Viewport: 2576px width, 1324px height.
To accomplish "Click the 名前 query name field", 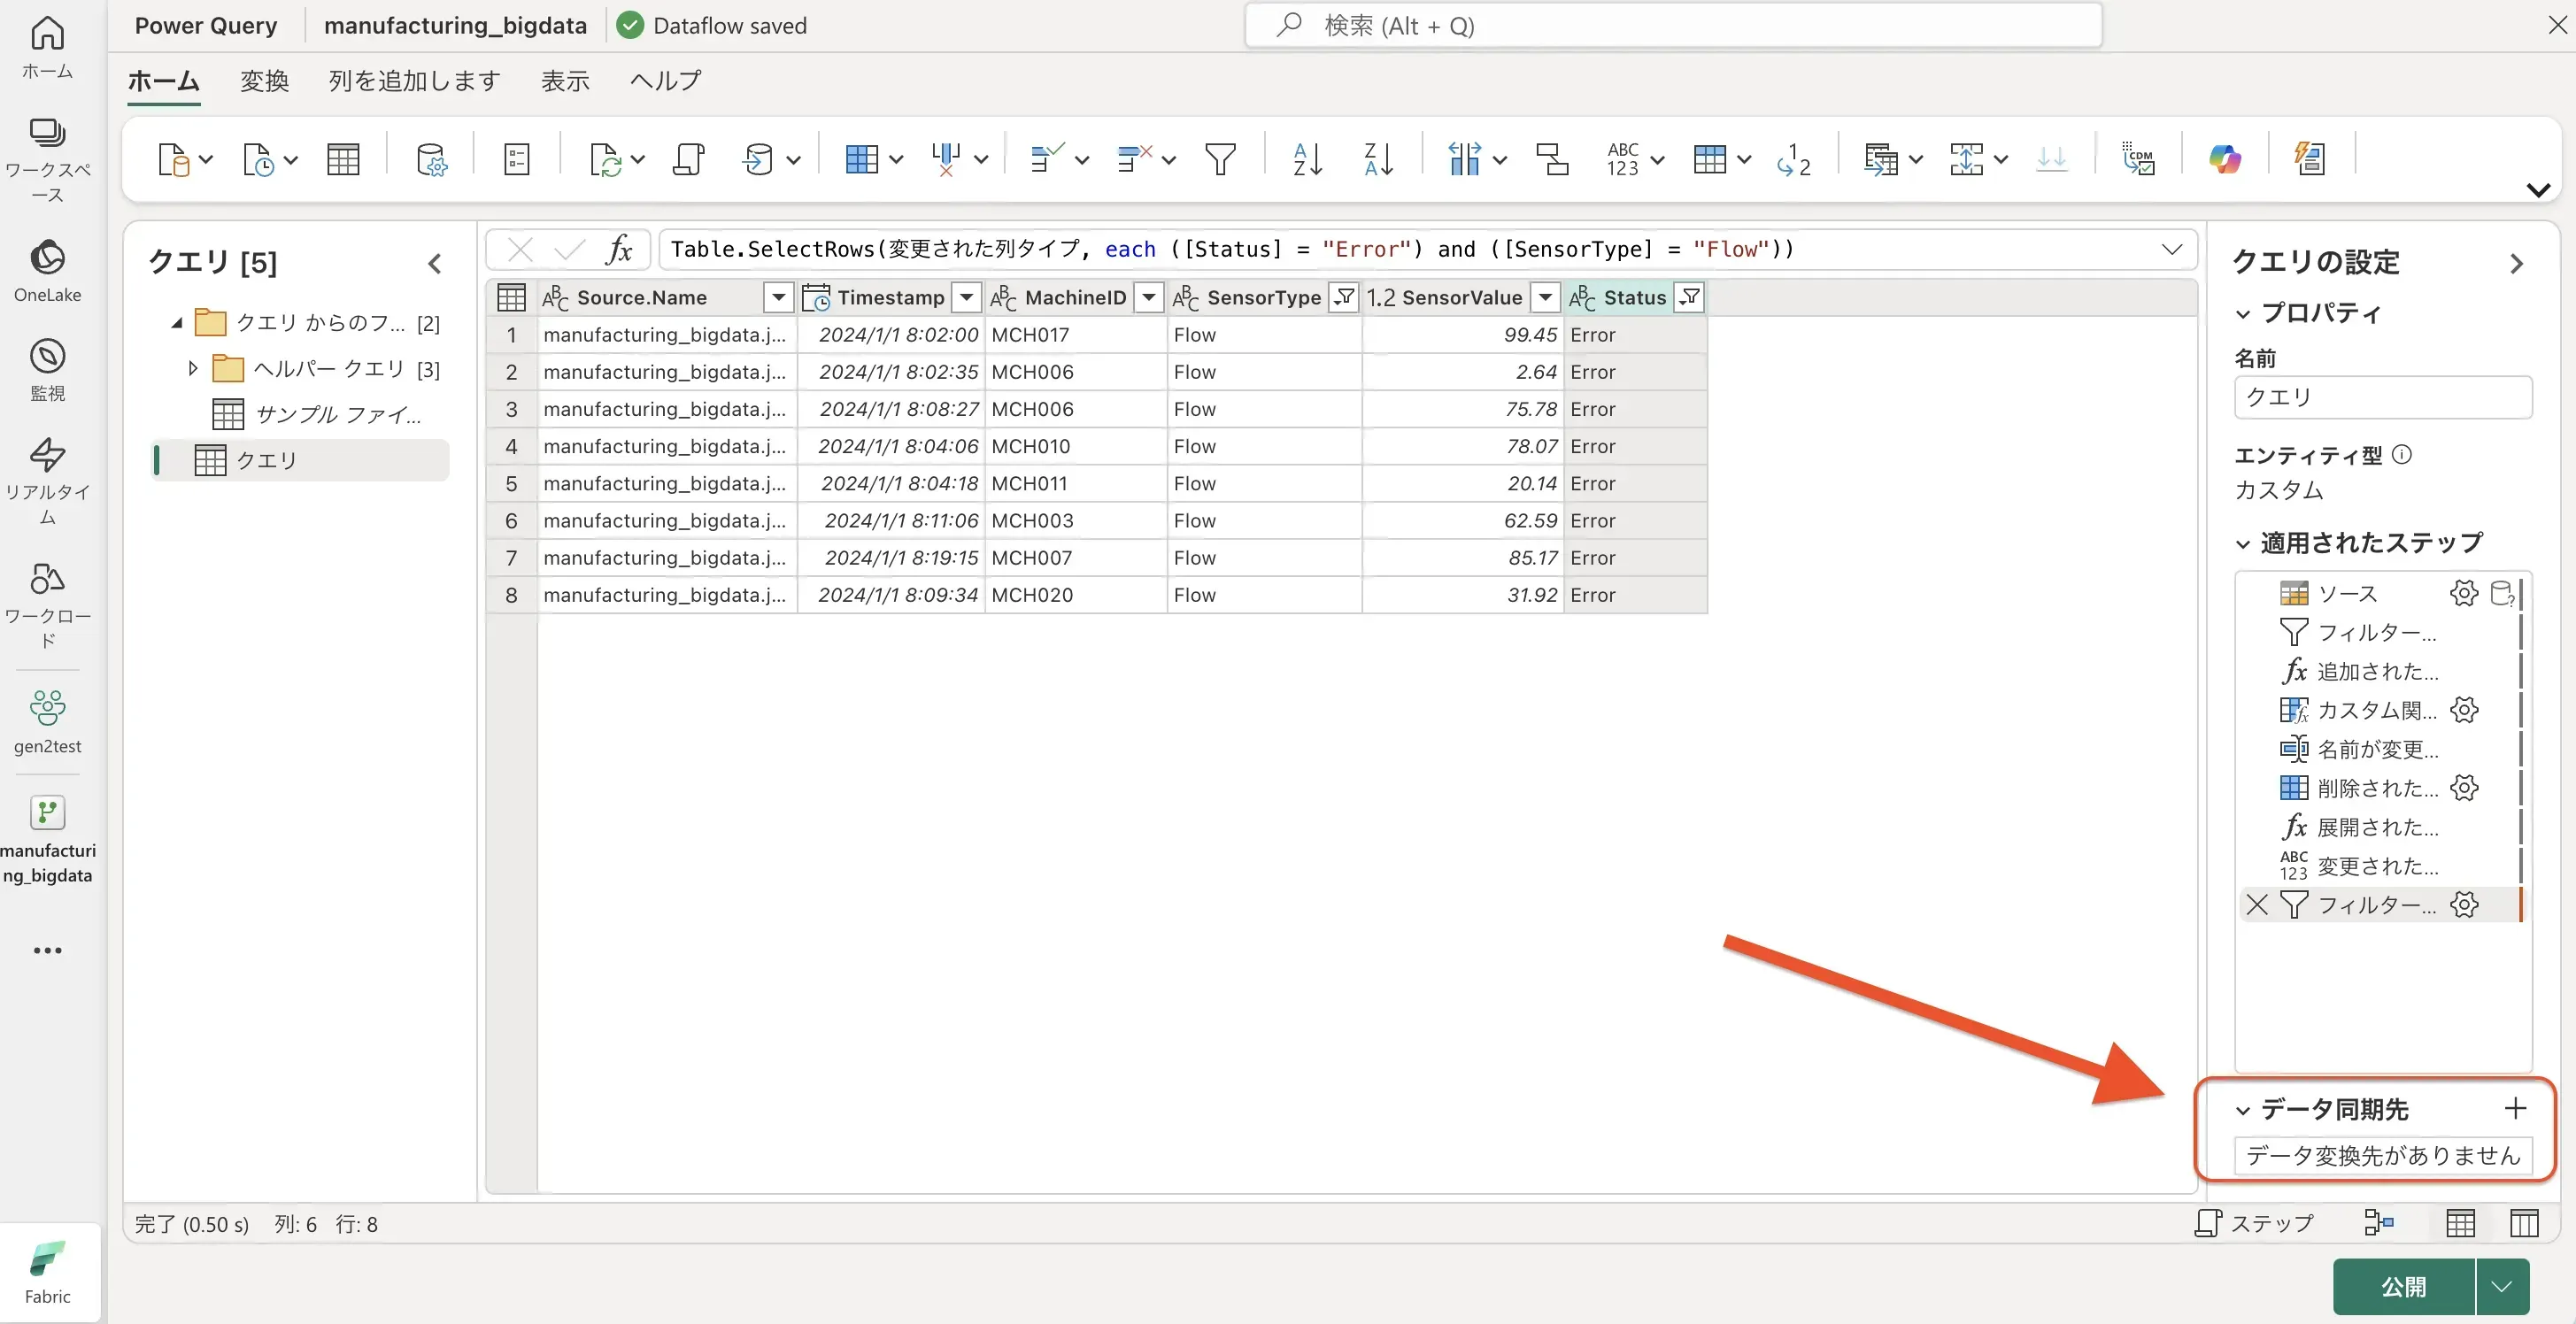I will click(x=2382, y=397).
